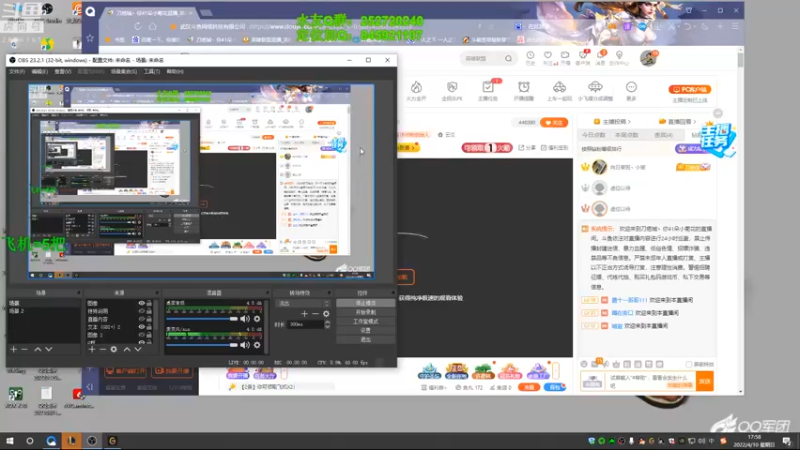This screenshot has height=450, width=800.
Task: Open the 查看(V) menu in OBS
Action: tap(63, 72)
